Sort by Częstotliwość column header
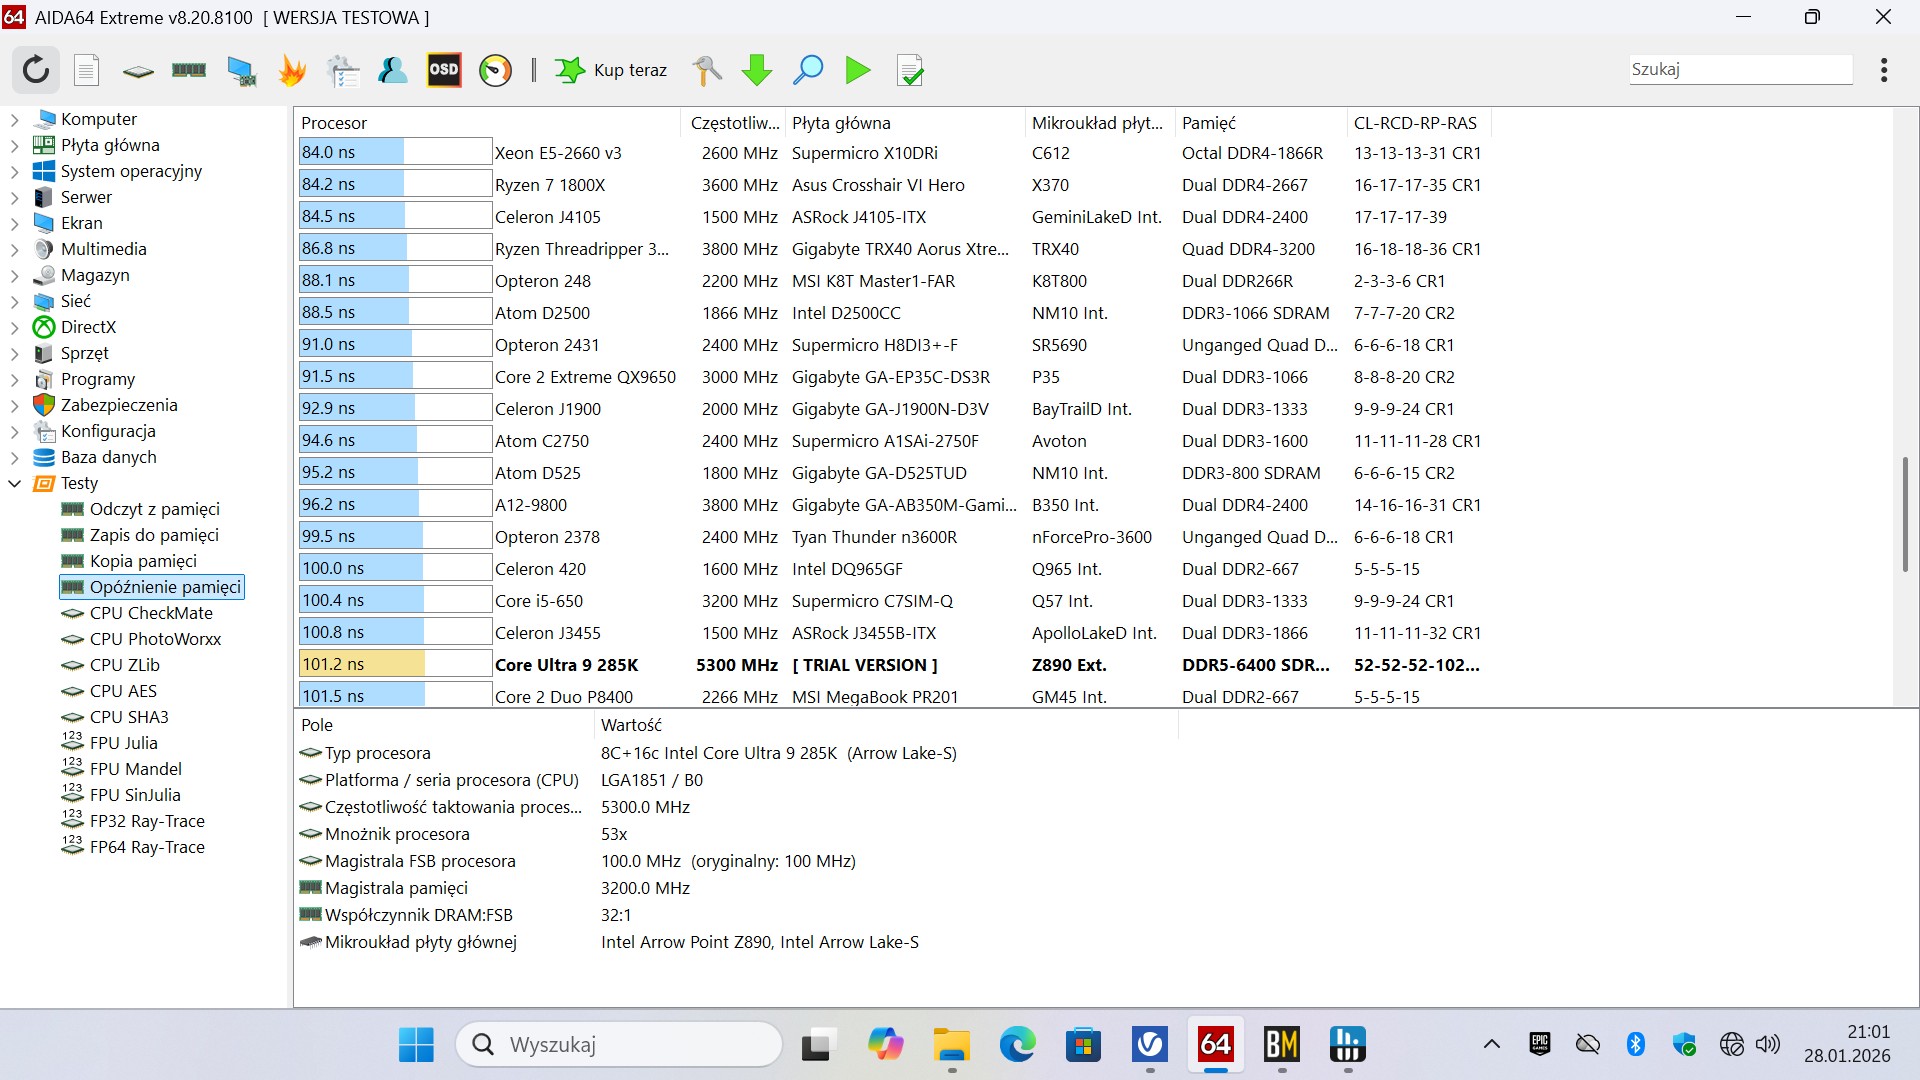Image resolution: width=1920 pixels, height=1080 pixels. (x=734, y=123)
